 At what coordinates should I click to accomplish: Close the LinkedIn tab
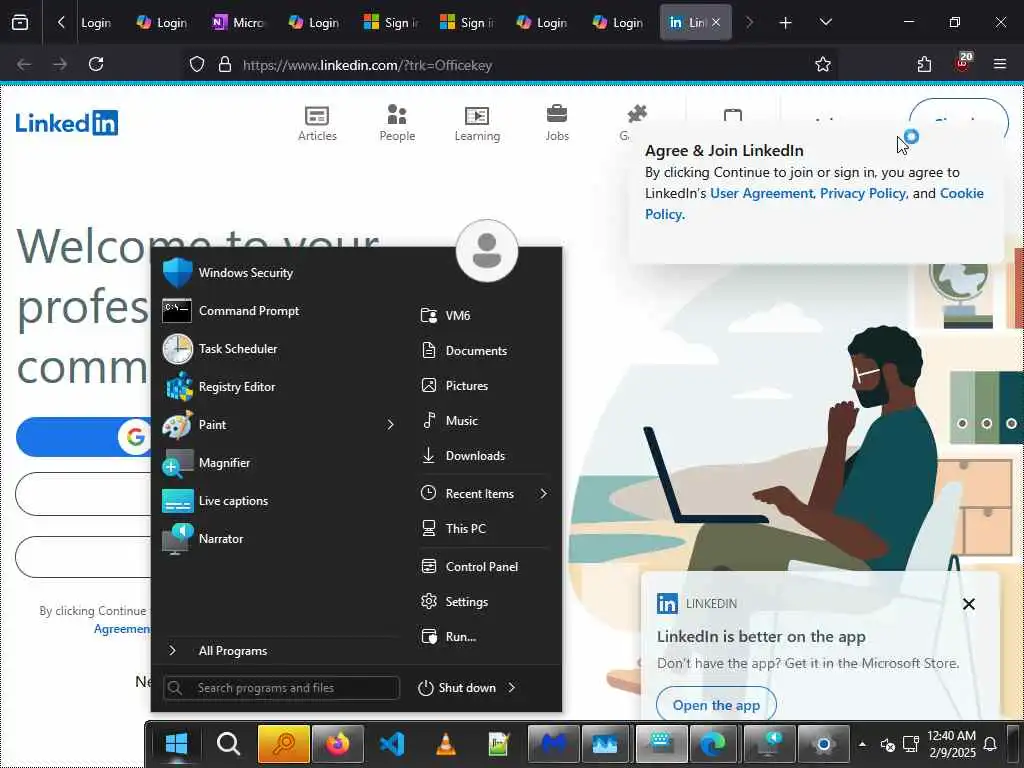click(716, 22)
